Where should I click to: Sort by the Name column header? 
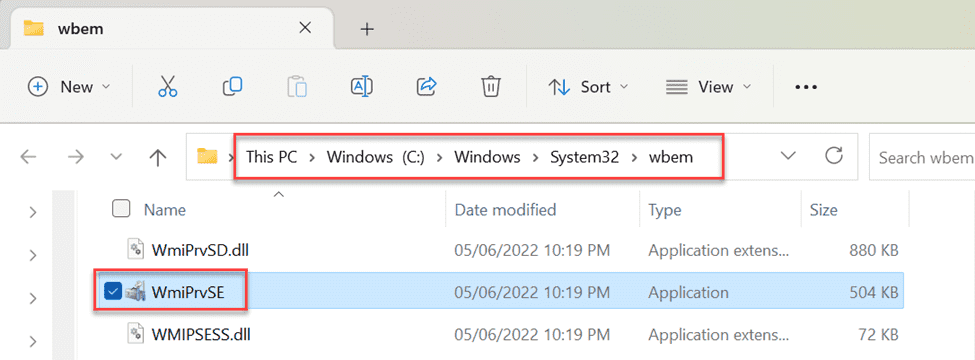coord(165,210)
